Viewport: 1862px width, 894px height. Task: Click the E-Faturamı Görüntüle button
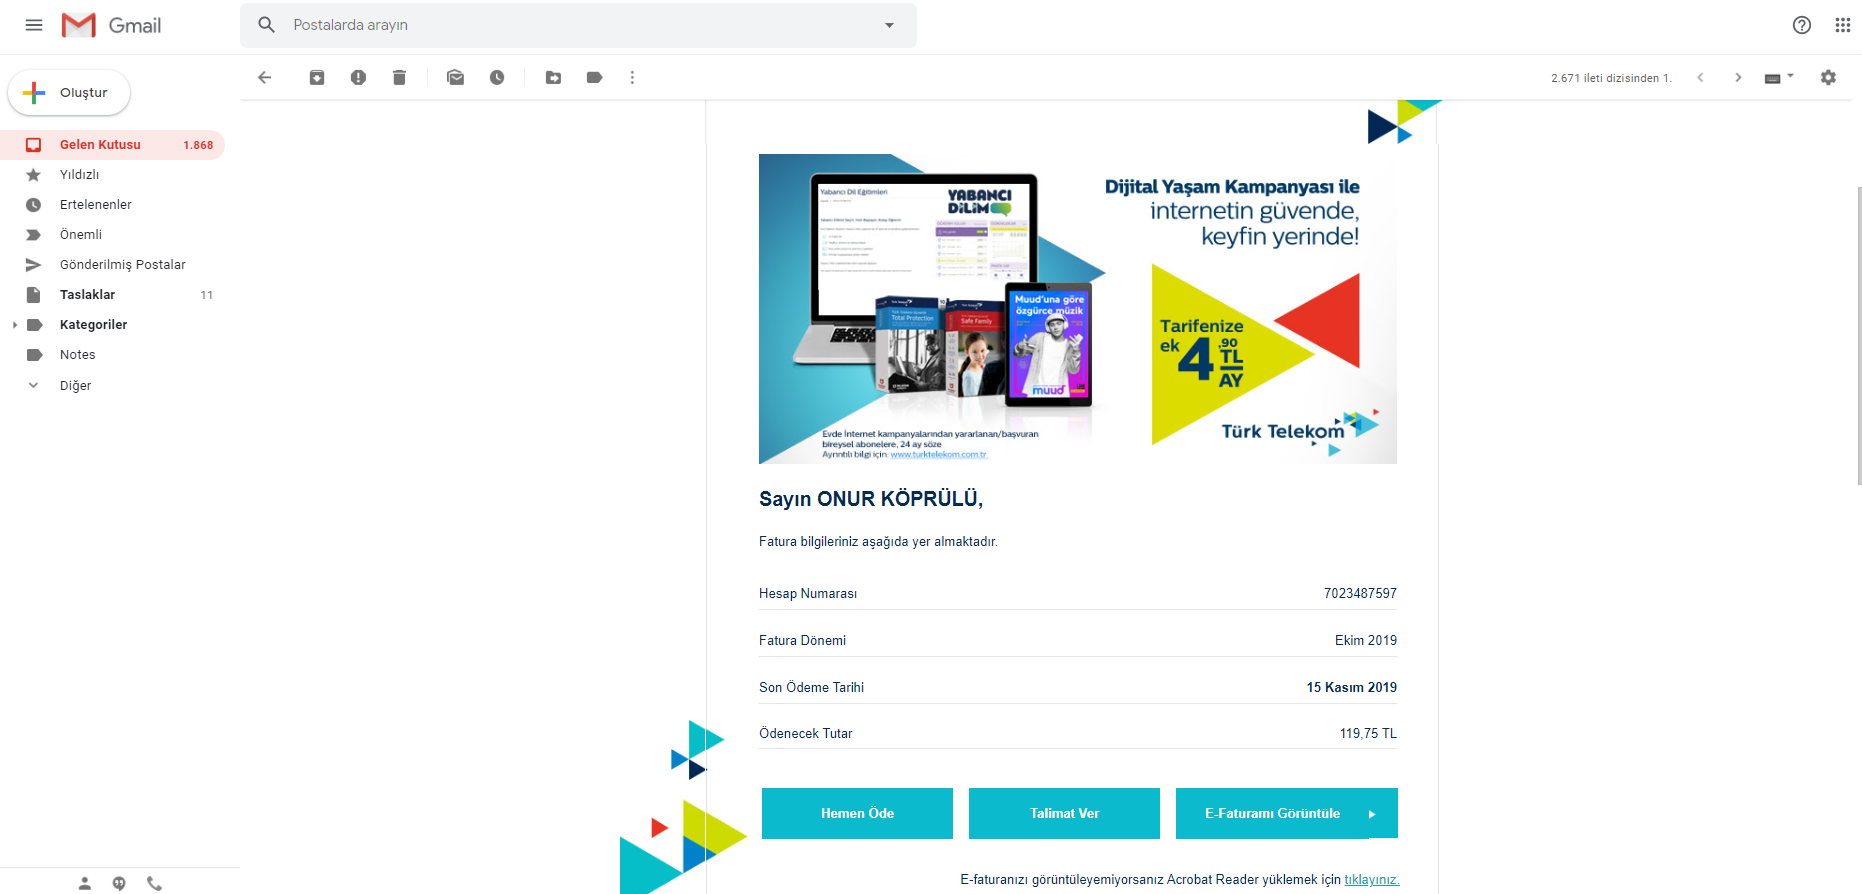pyautogui.click(x=1286, y=813)
